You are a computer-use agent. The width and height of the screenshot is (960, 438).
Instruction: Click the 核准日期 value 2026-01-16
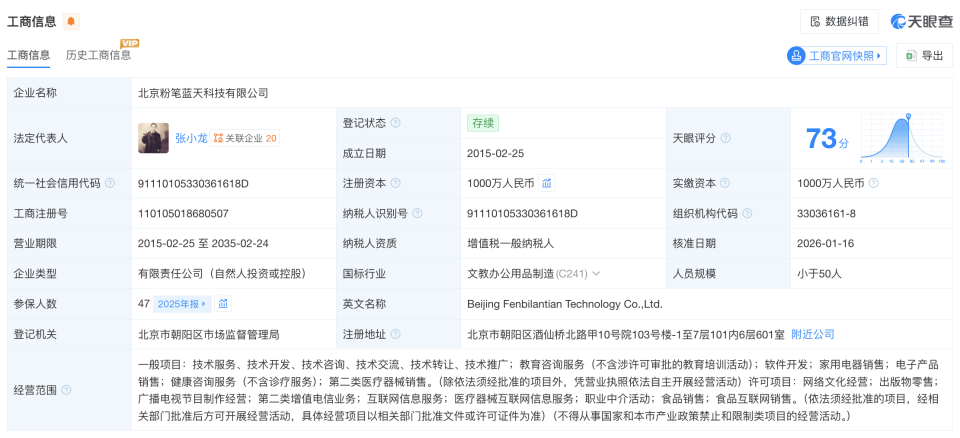(x=826, y=243)
